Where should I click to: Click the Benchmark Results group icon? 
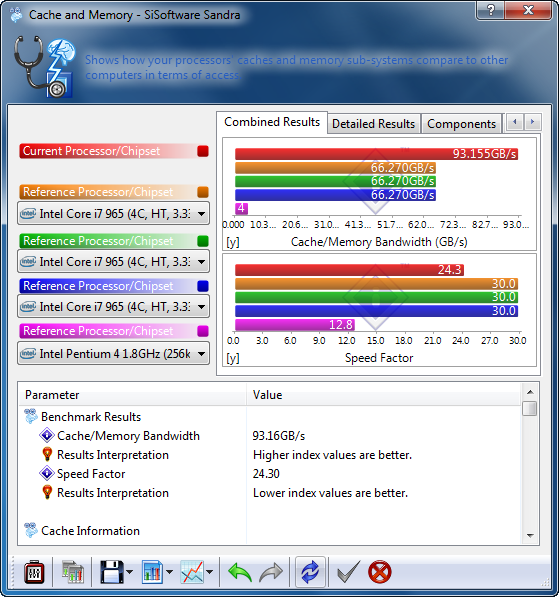(x=31, y=417)
